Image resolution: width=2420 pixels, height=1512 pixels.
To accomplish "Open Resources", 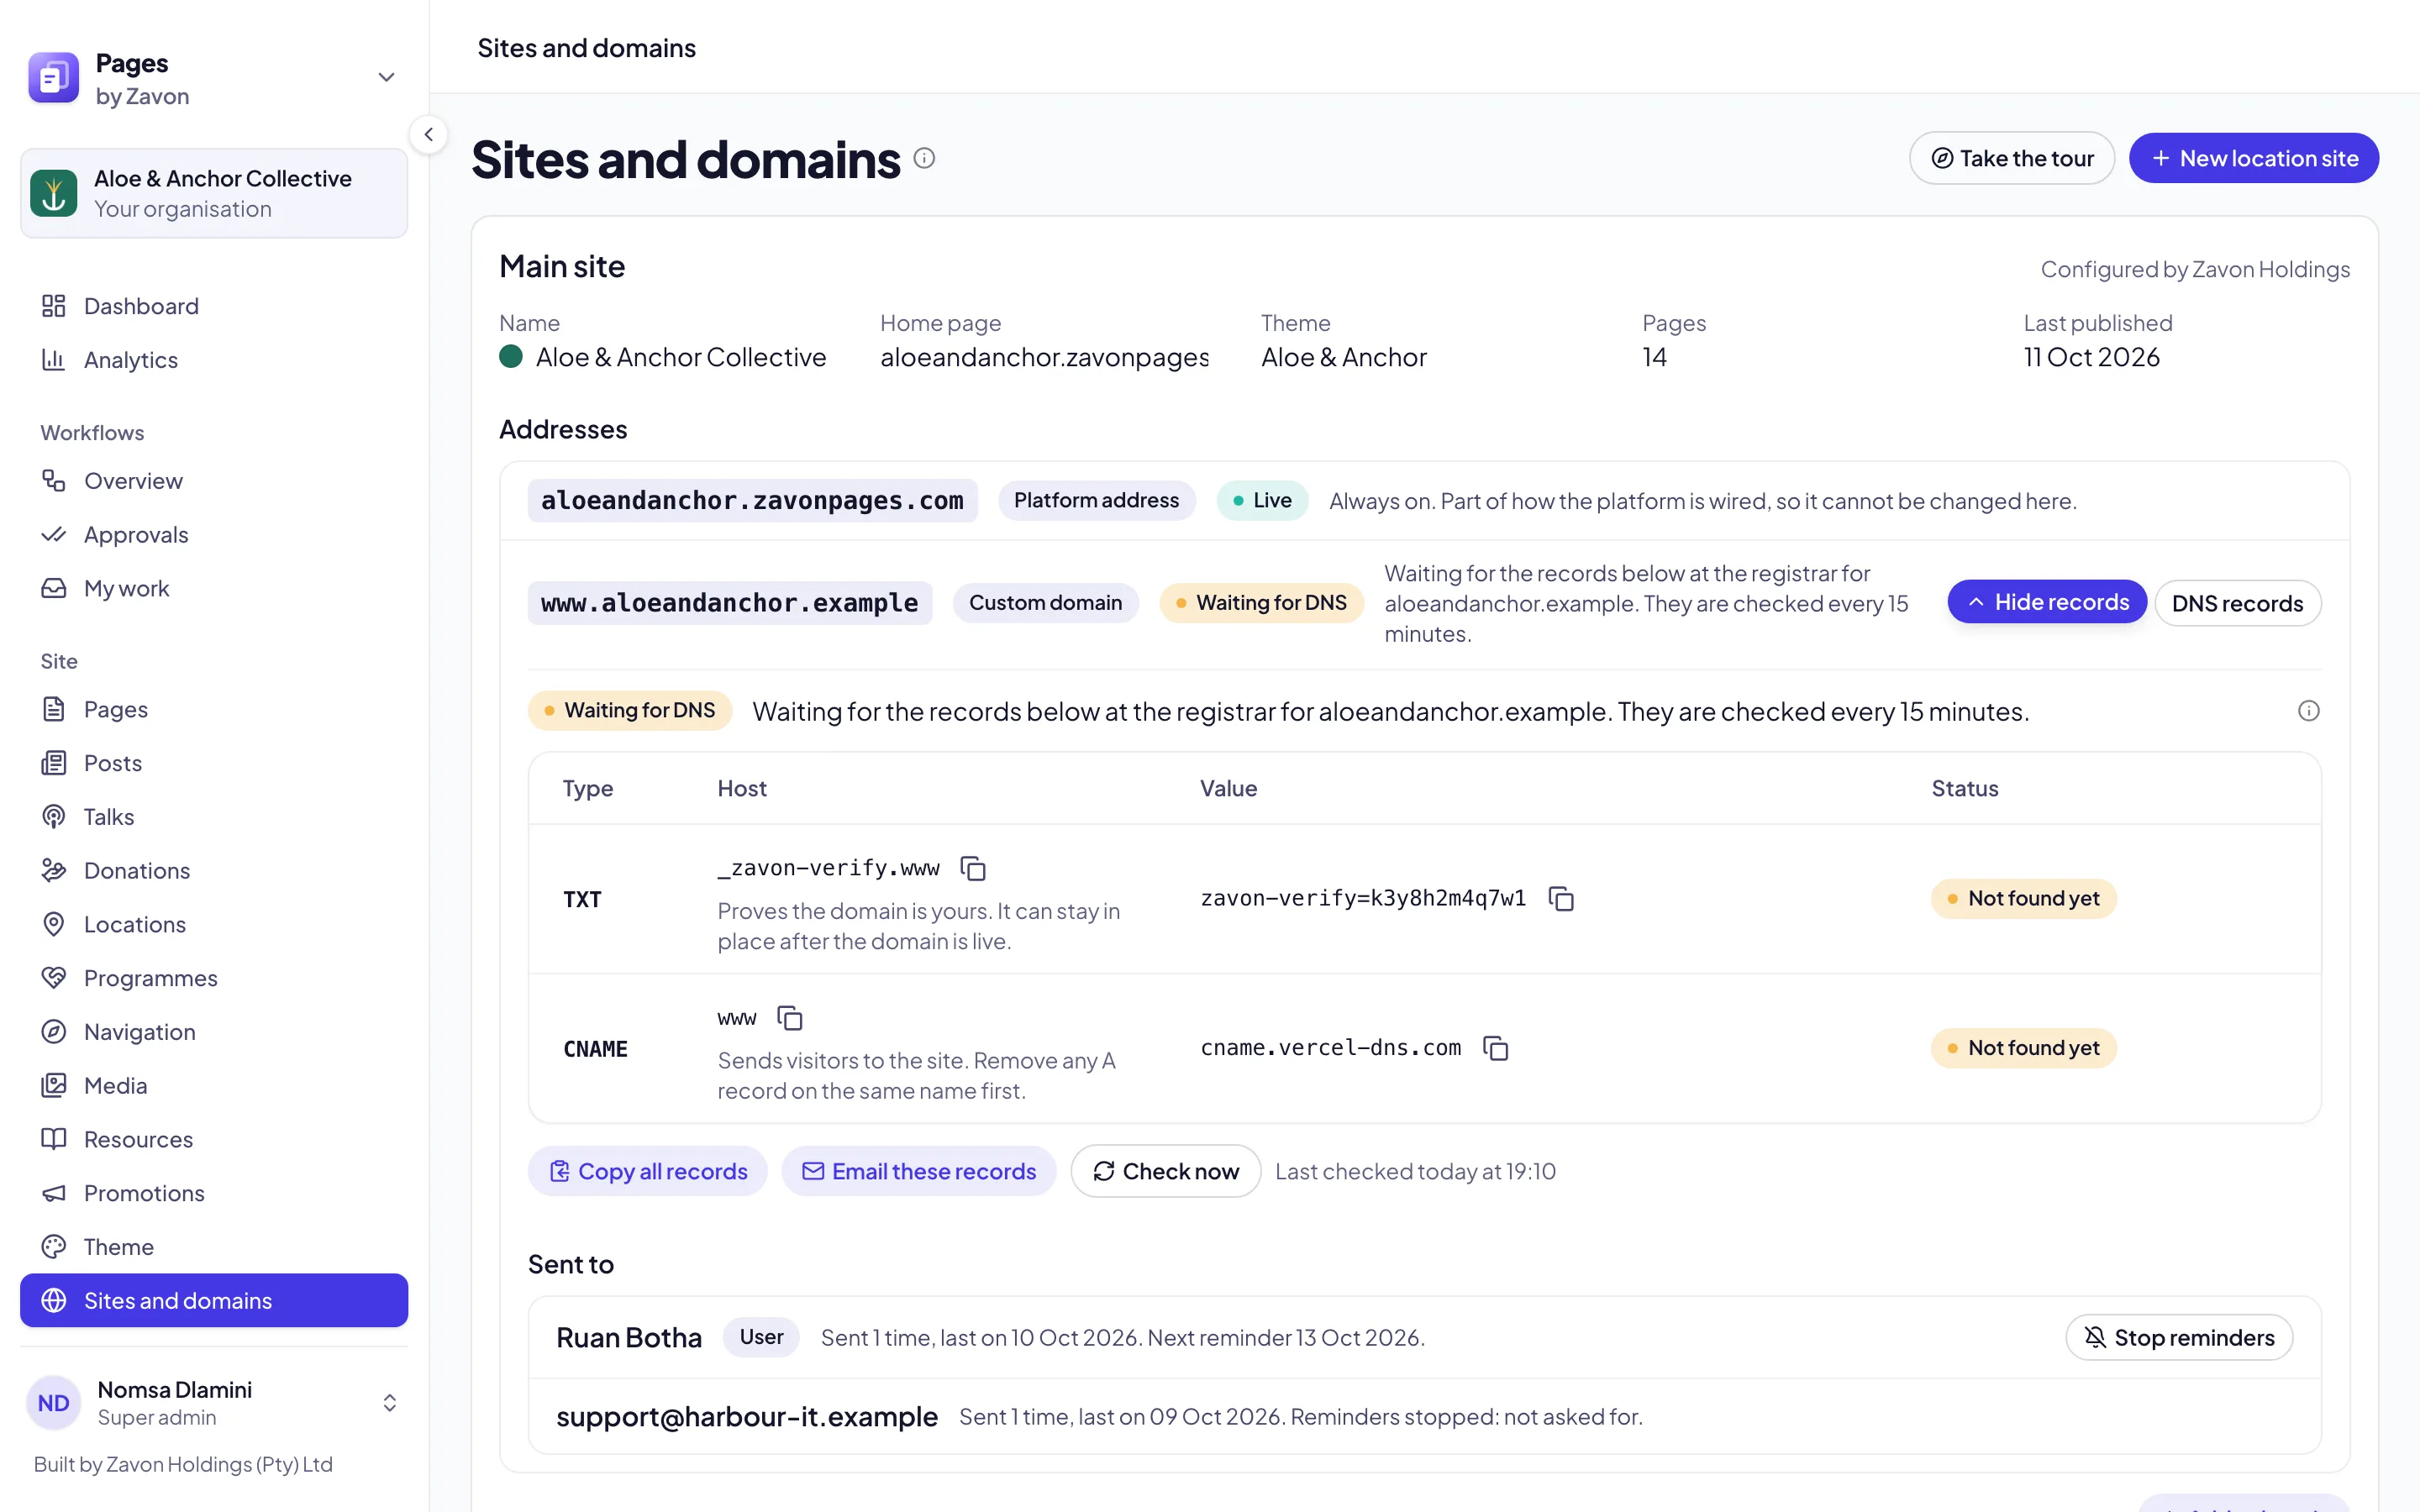I will tap(214, 1140).
